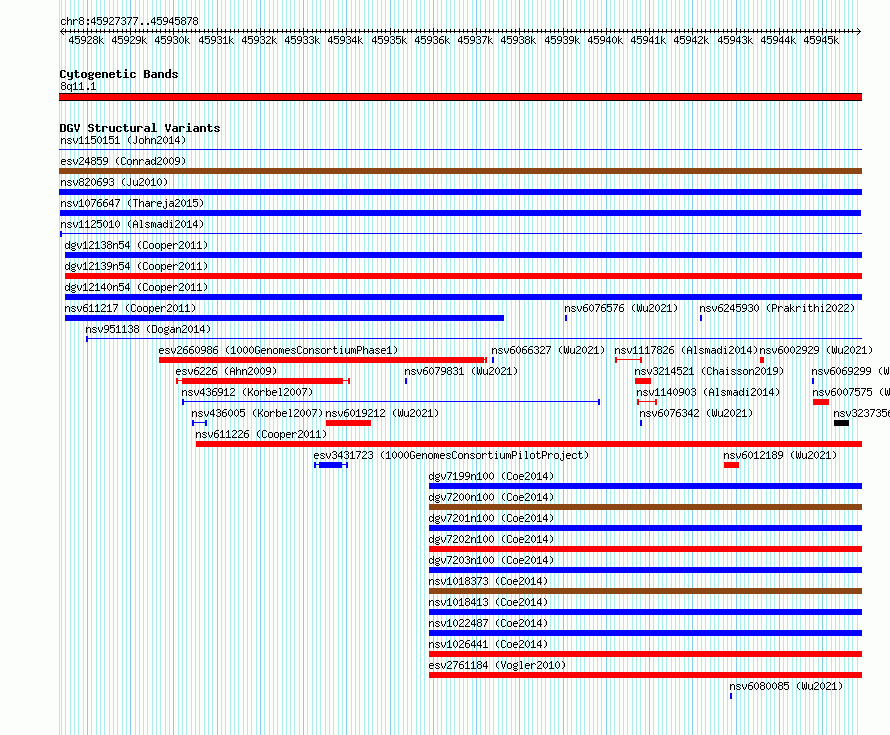890x735 pixels.
Task: Click the dgv12138n54 (Cooper2011) label
Action: coord(136,245)
